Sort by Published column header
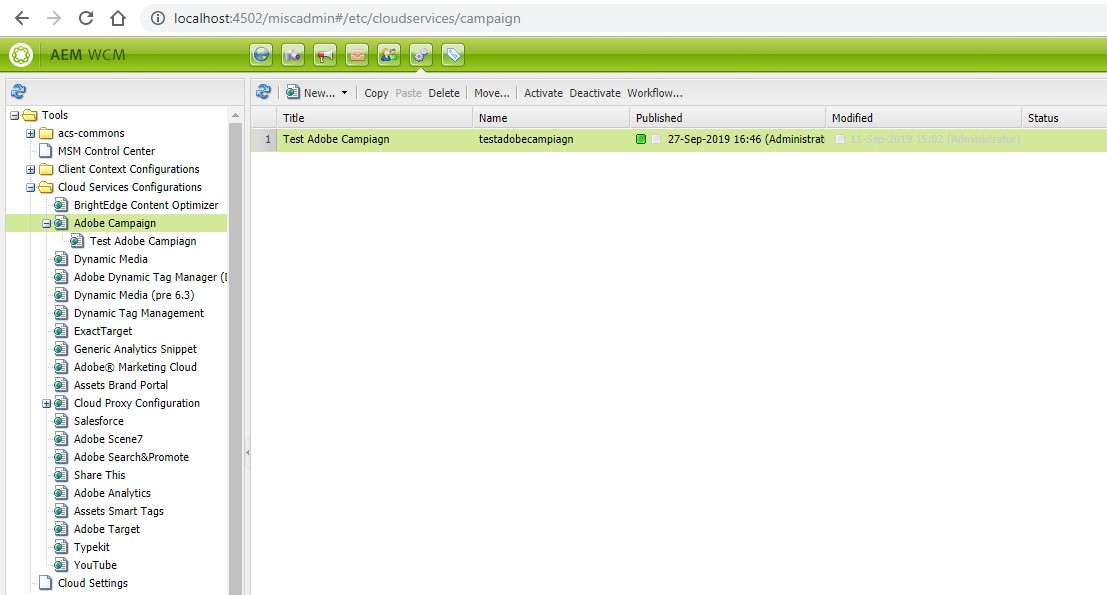 coord(728,118)
